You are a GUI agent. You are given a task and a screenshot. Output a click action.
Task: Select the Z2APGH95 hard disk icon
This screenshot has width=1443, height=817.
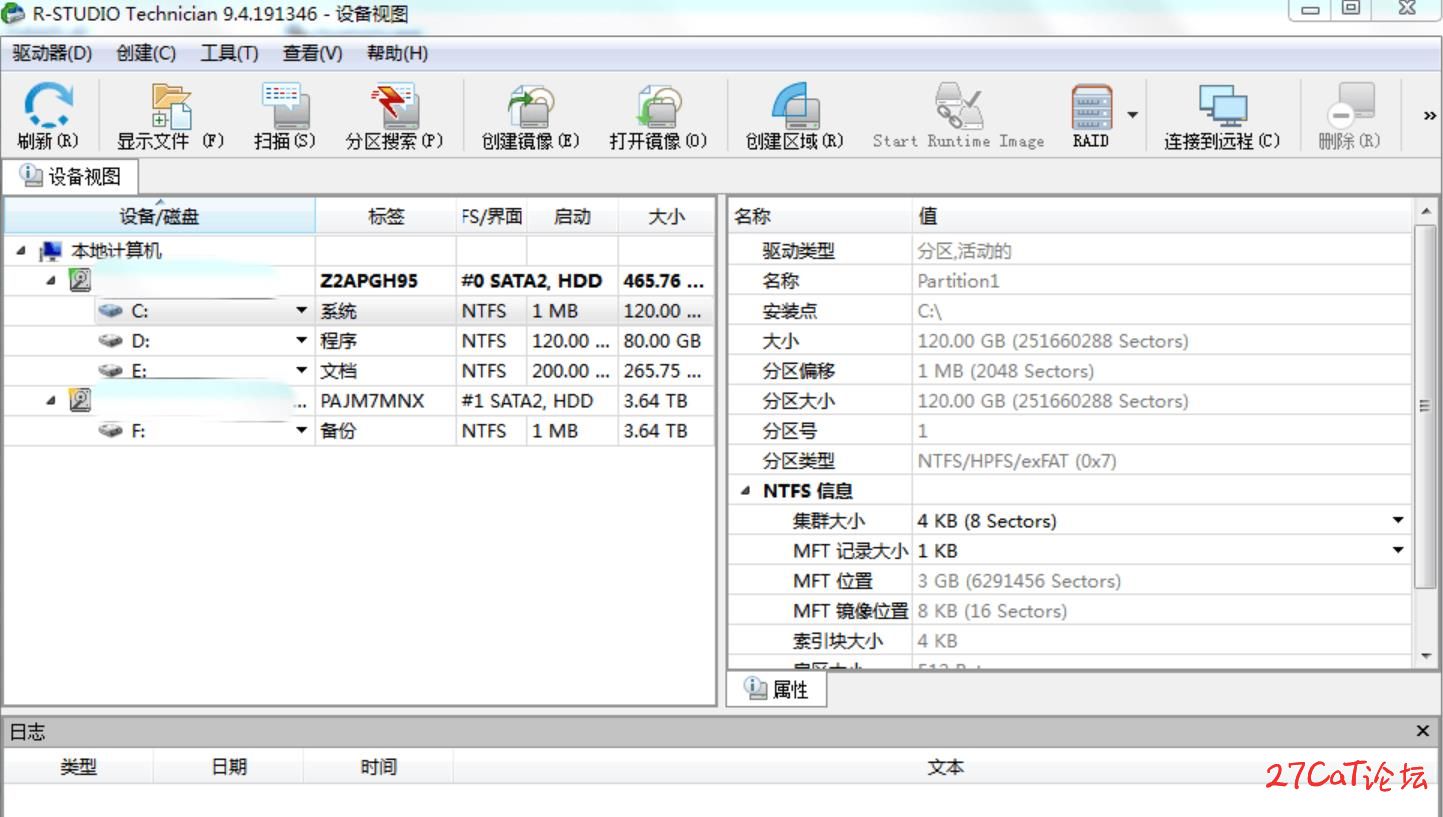80,281
